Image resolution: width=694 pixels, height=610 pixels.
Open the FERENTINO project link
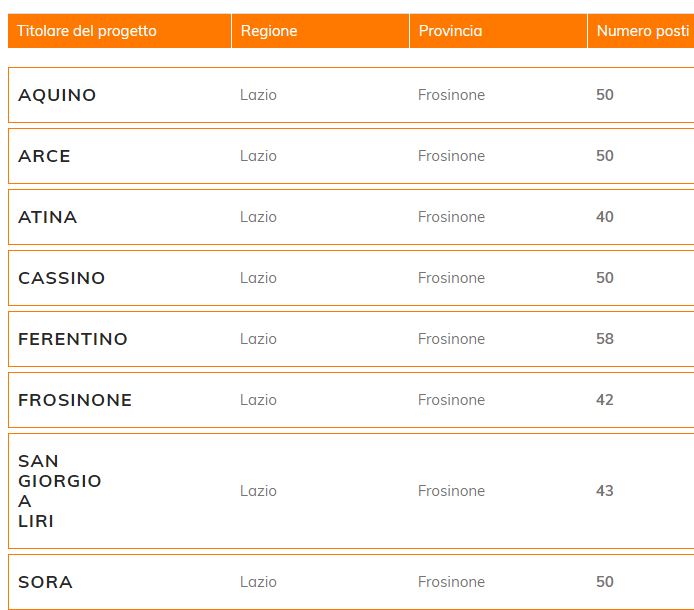click(x=73, y=339)
